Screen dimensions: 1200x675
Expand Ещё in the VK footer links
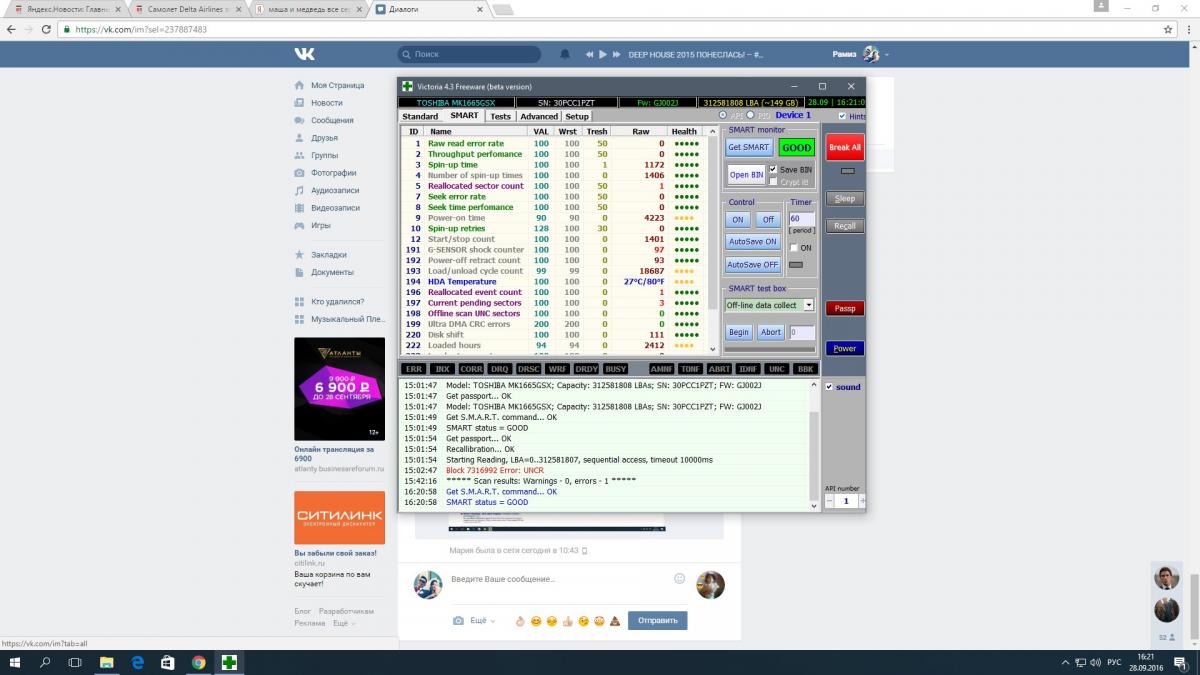344,623
